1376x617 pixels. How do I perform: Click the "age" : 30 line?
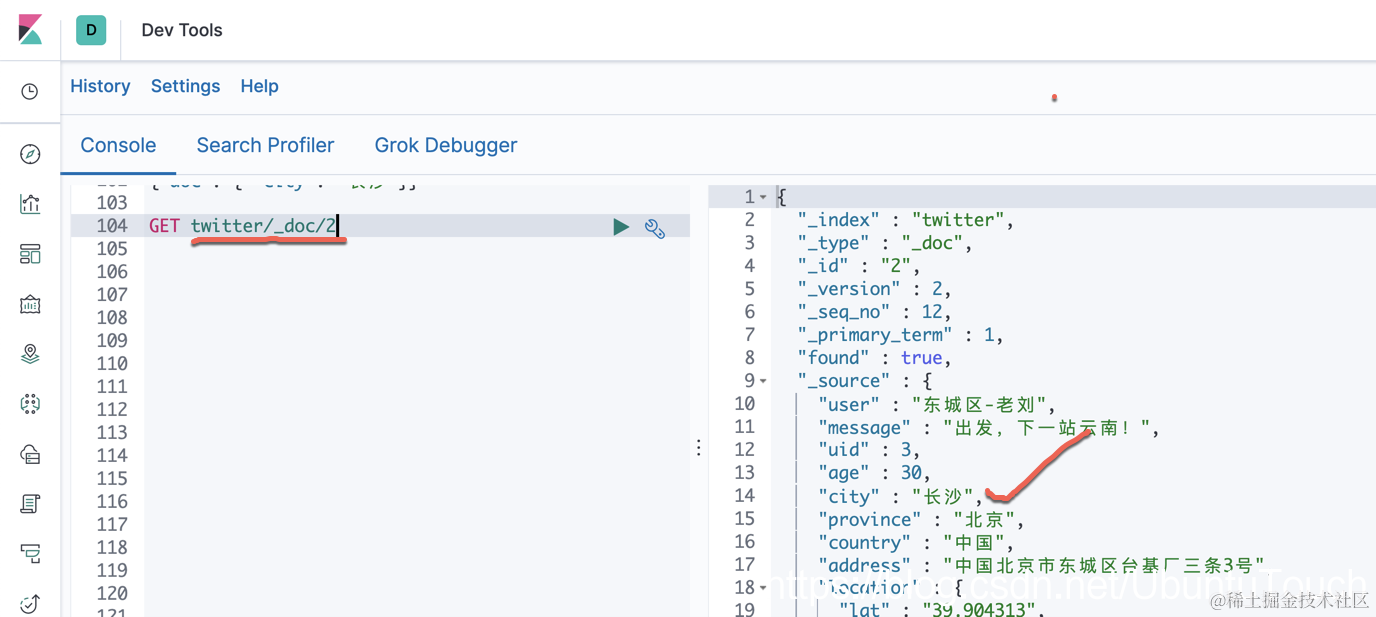[874, 473]
